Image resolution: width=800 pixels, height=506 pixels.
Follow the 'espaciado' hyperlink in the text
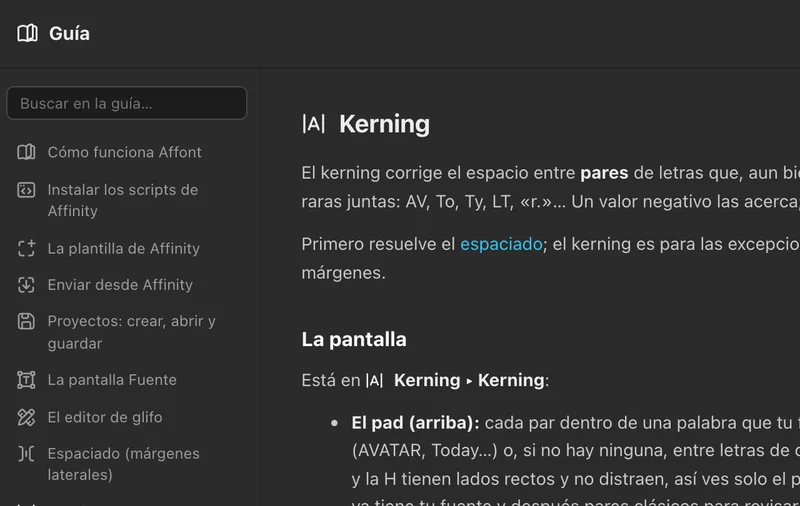[501, 244]
